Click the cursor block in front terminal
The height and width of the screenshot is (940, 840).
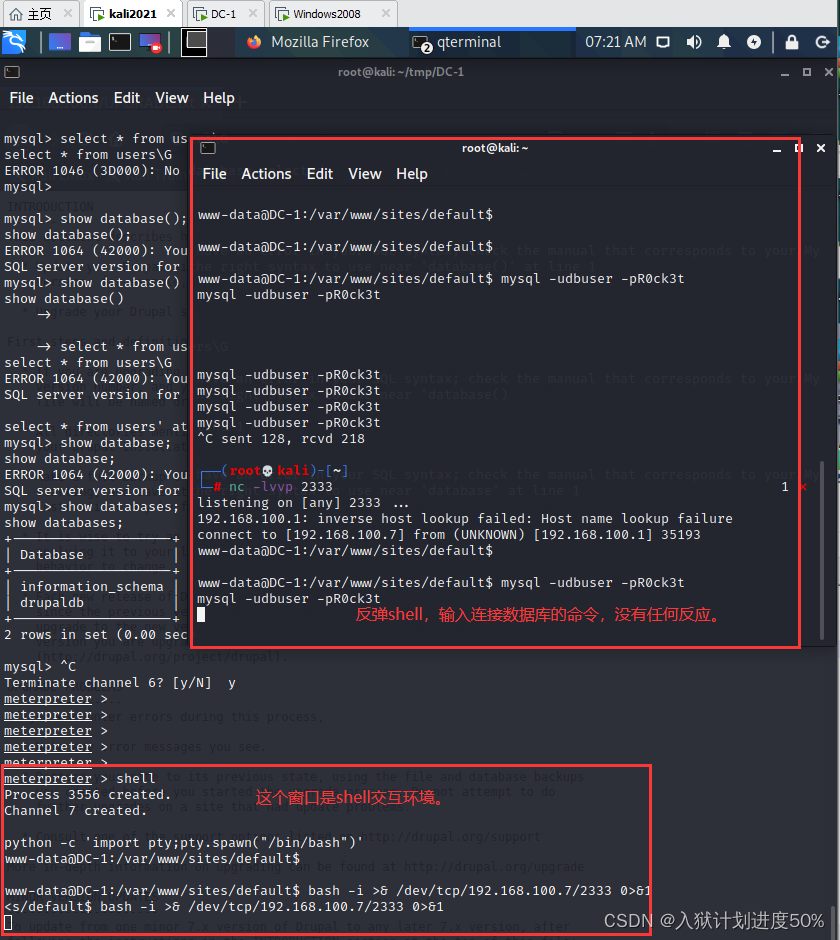(201, 614)
